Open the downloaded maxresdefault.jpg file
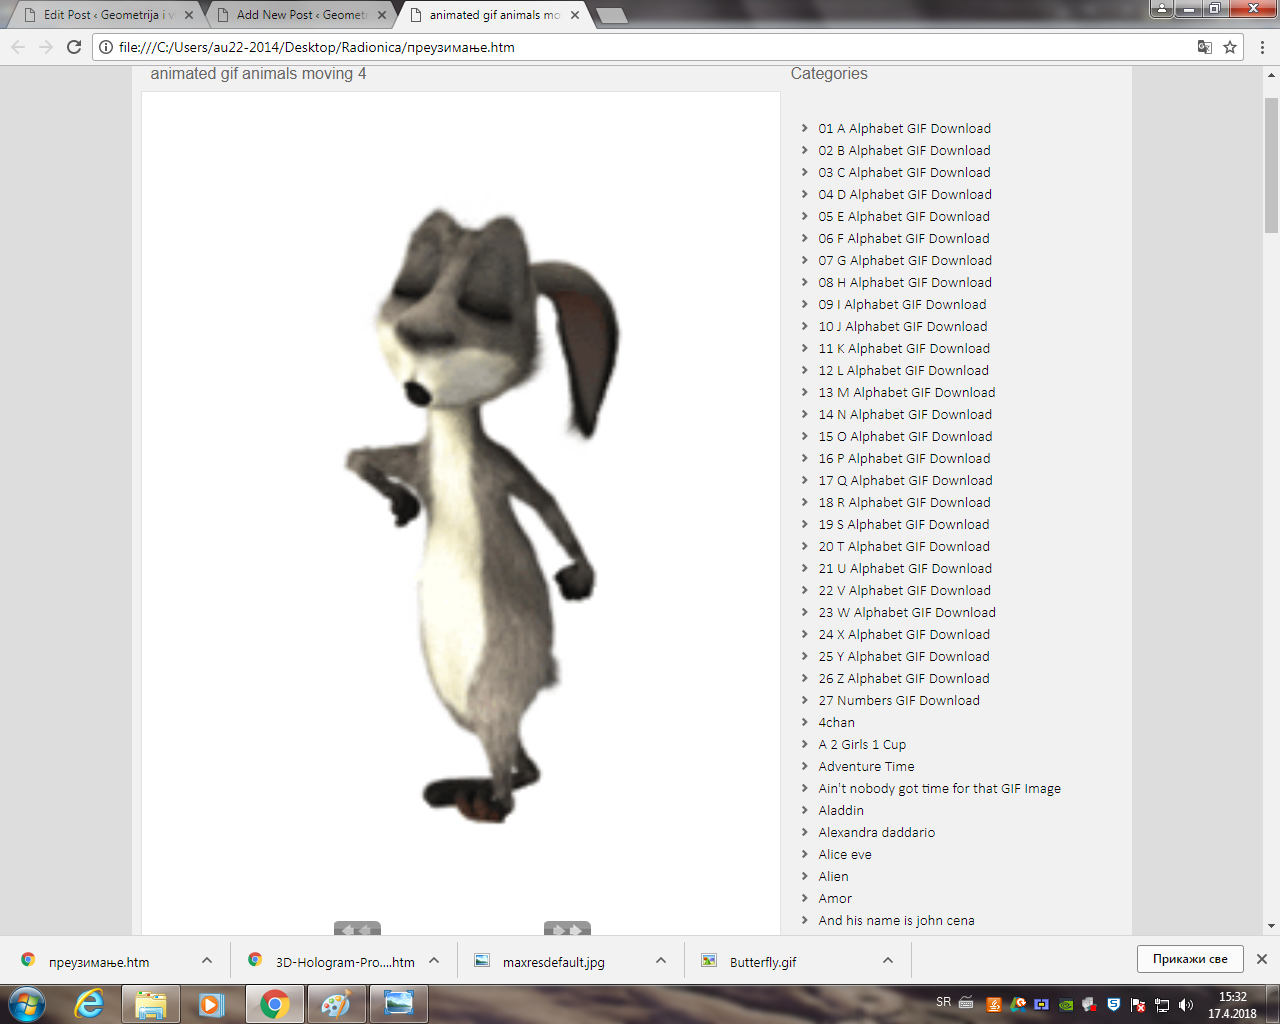 click(554, 962)
